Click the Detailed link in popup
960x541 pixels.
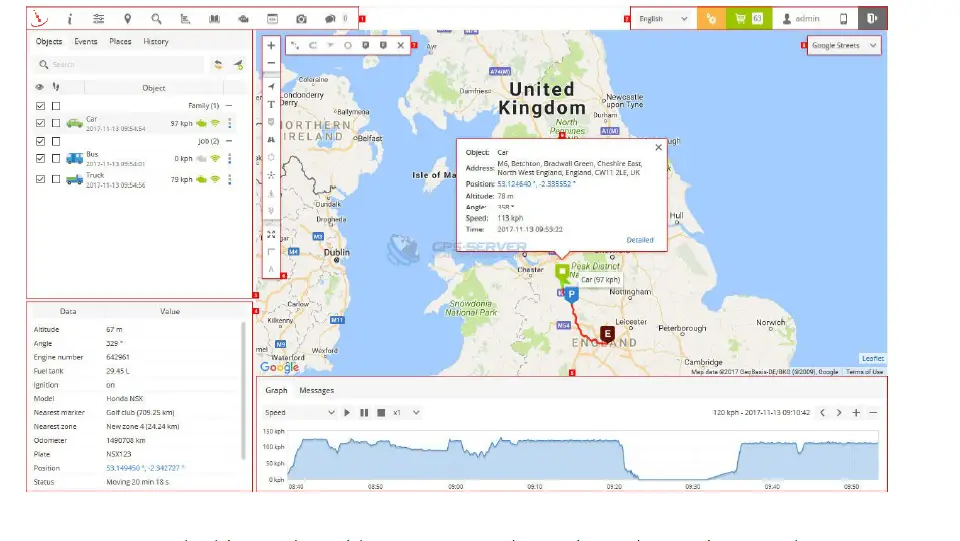640,240
